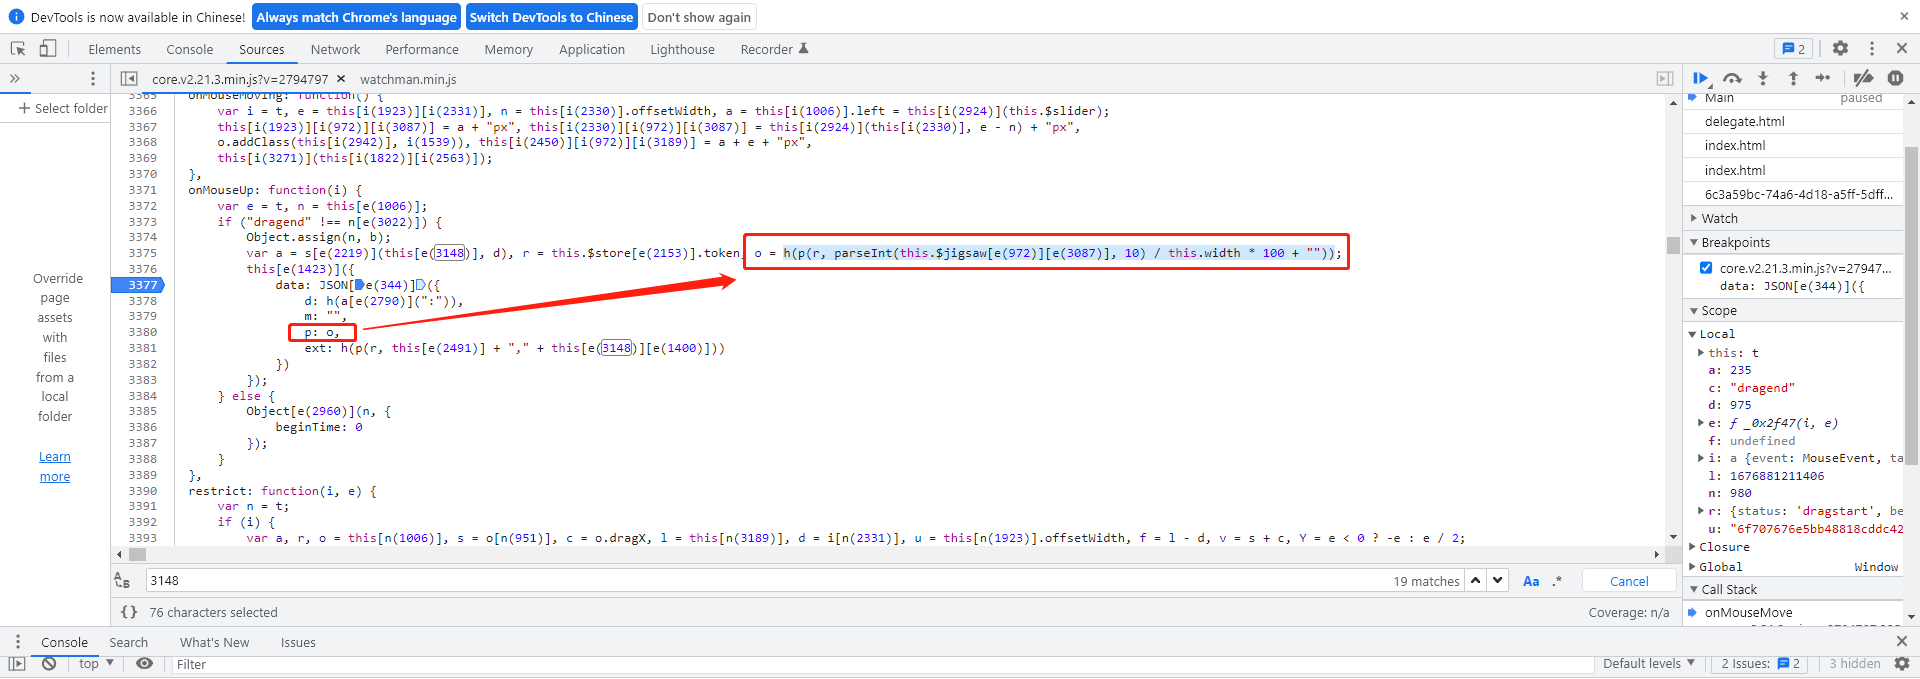Collapse the Breakpoints section
This screenshot has height=679, width=1920.
[x=1735, y=243]
